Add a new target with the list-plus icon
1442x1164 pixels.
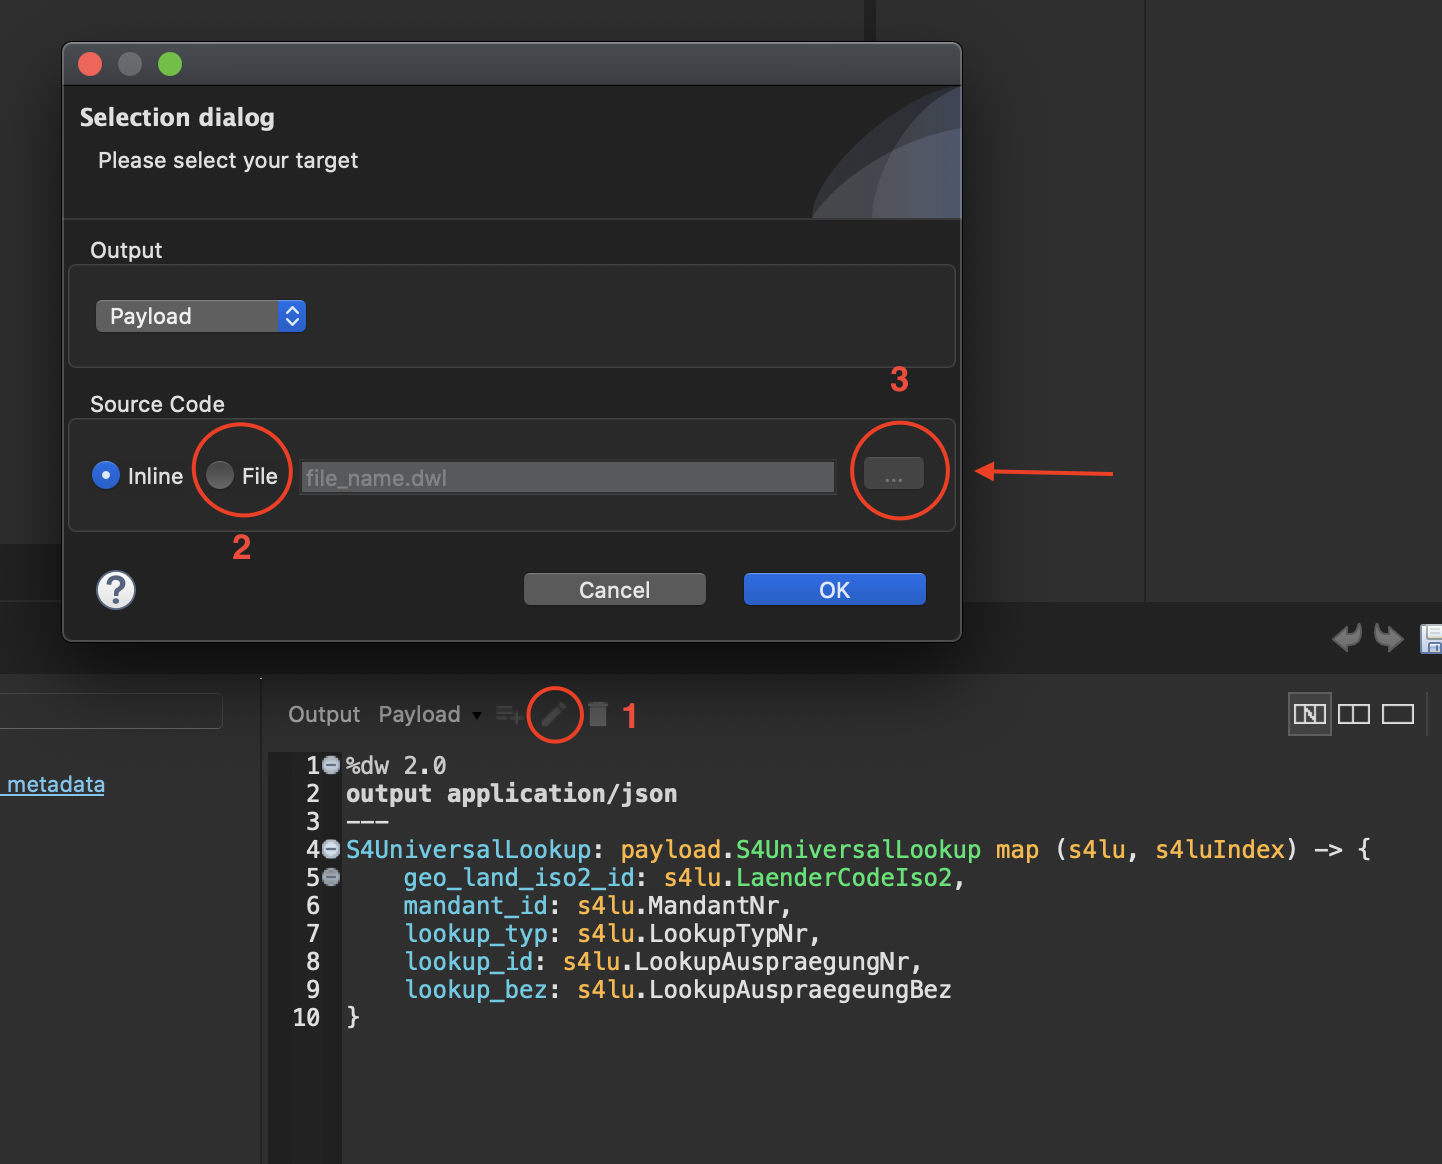pos(508,714)
